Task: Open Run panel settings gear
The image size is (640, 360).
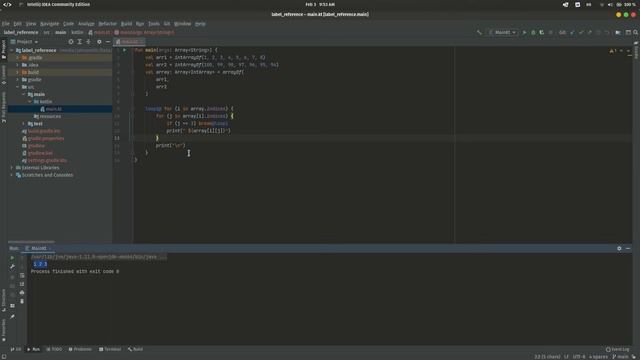Action: [619, 248]
